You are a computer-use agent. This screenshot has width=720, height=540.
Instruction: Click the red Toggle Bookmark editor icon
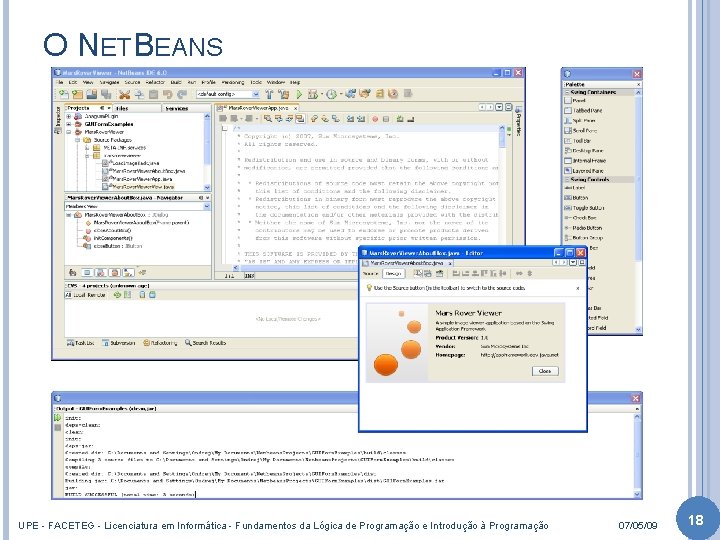(375, 119)
